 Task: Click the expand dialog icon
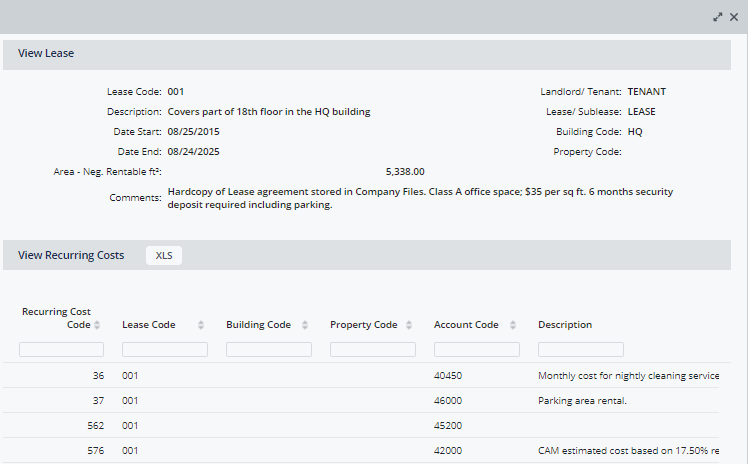click(717, 17)
